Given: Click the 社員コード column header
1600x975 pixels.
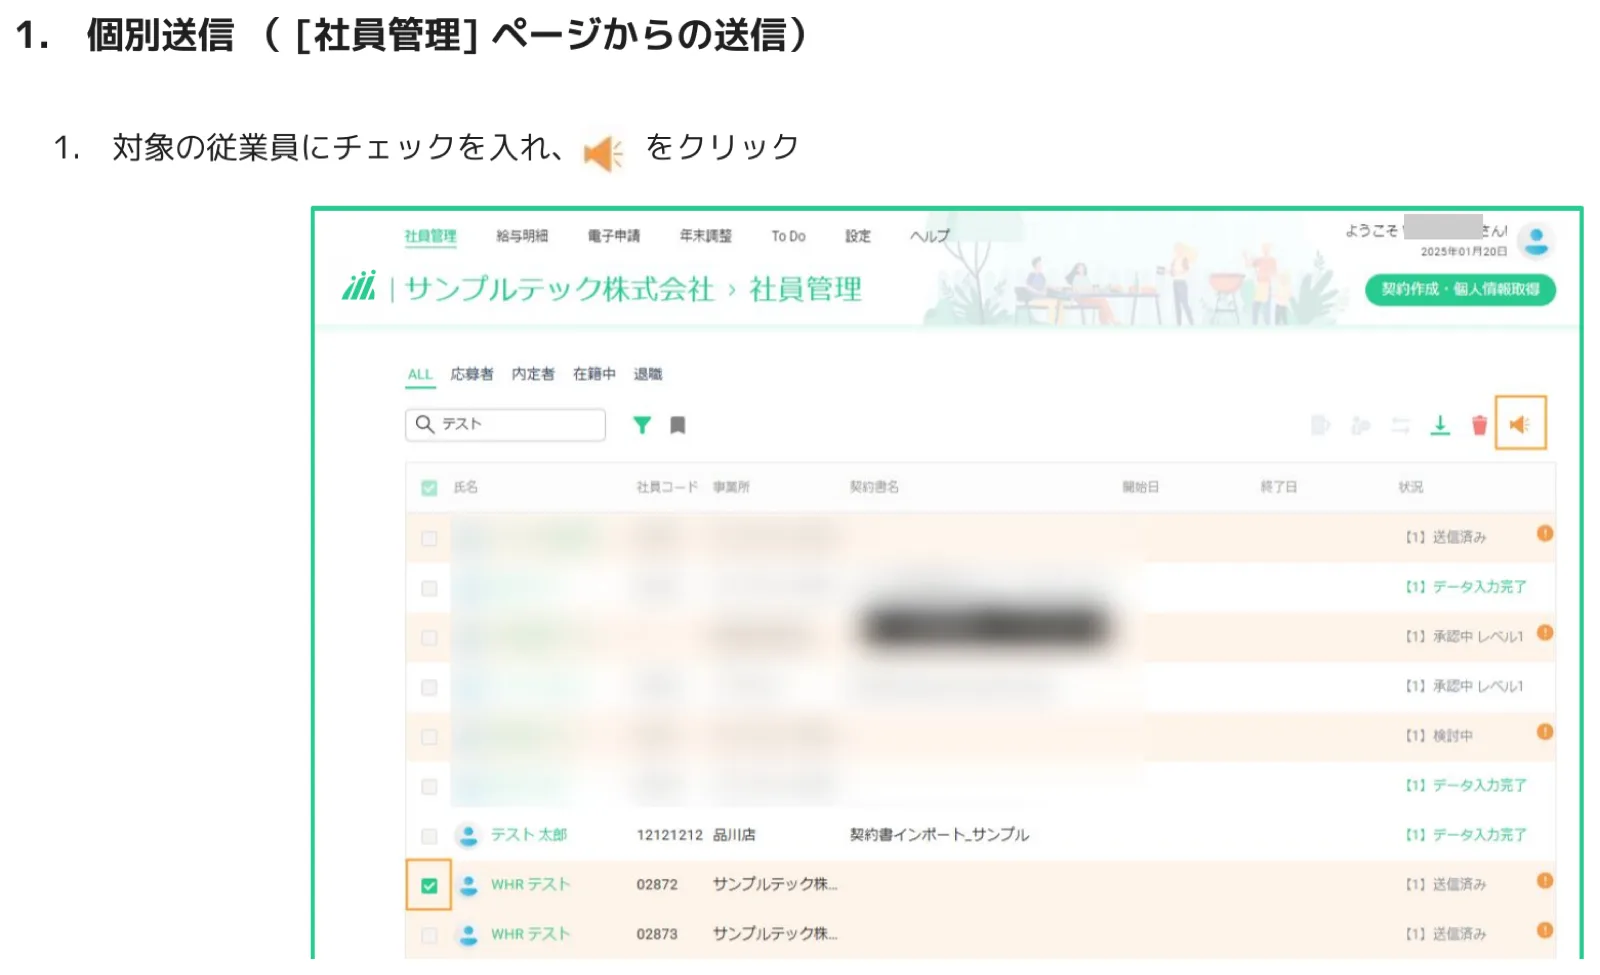Looking at the screenshot, I should pos(667,487).
